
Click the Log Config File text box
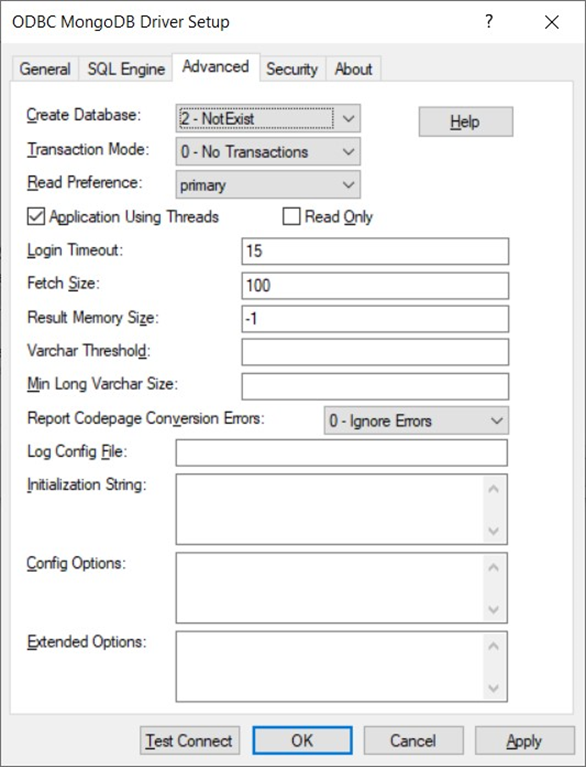341,453
